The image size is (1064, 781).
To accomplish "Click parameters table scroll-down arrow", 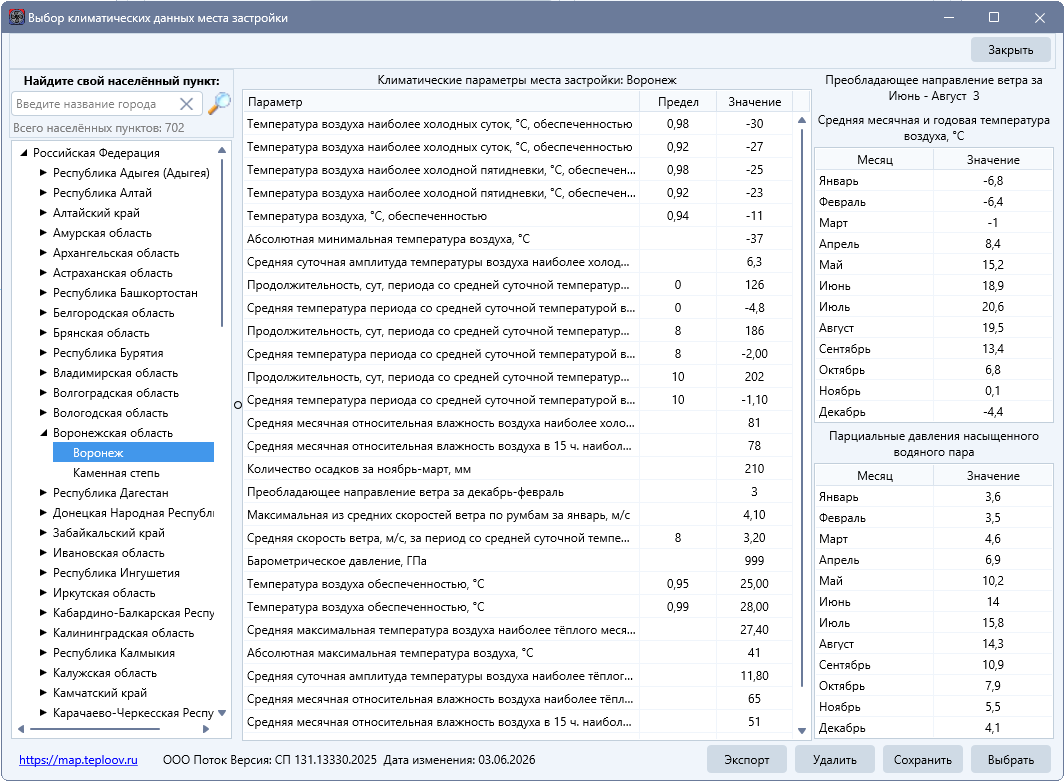I will (802, 731).
